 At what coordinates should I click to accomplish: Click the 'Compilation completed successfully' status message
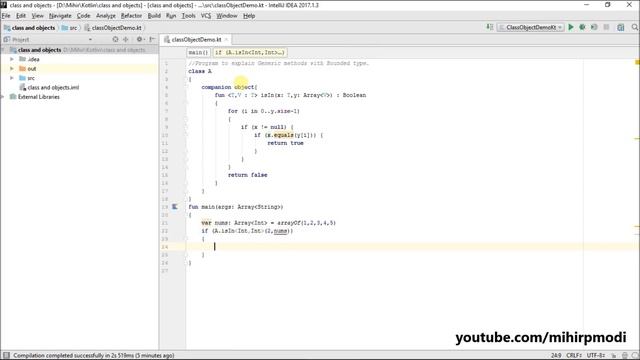pyautogui.click(x=94, y=356)
